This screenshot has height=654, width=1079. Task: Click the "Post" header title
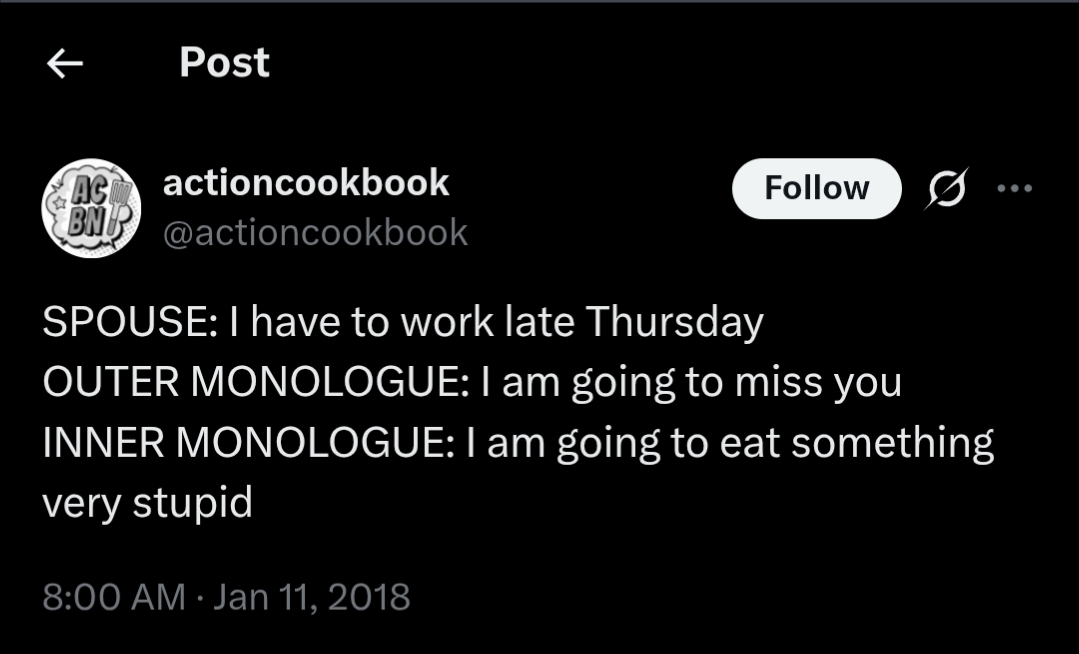click(x=224, y=63)
